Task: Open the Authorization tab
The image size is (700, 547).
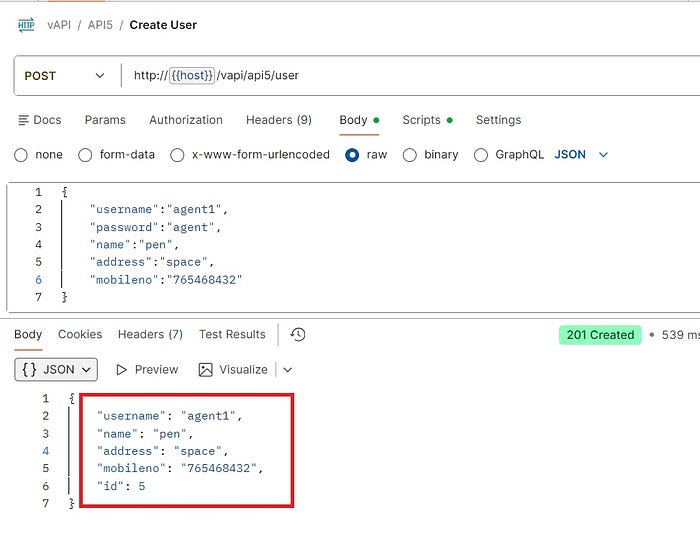Action: click(x=186, y=120)
